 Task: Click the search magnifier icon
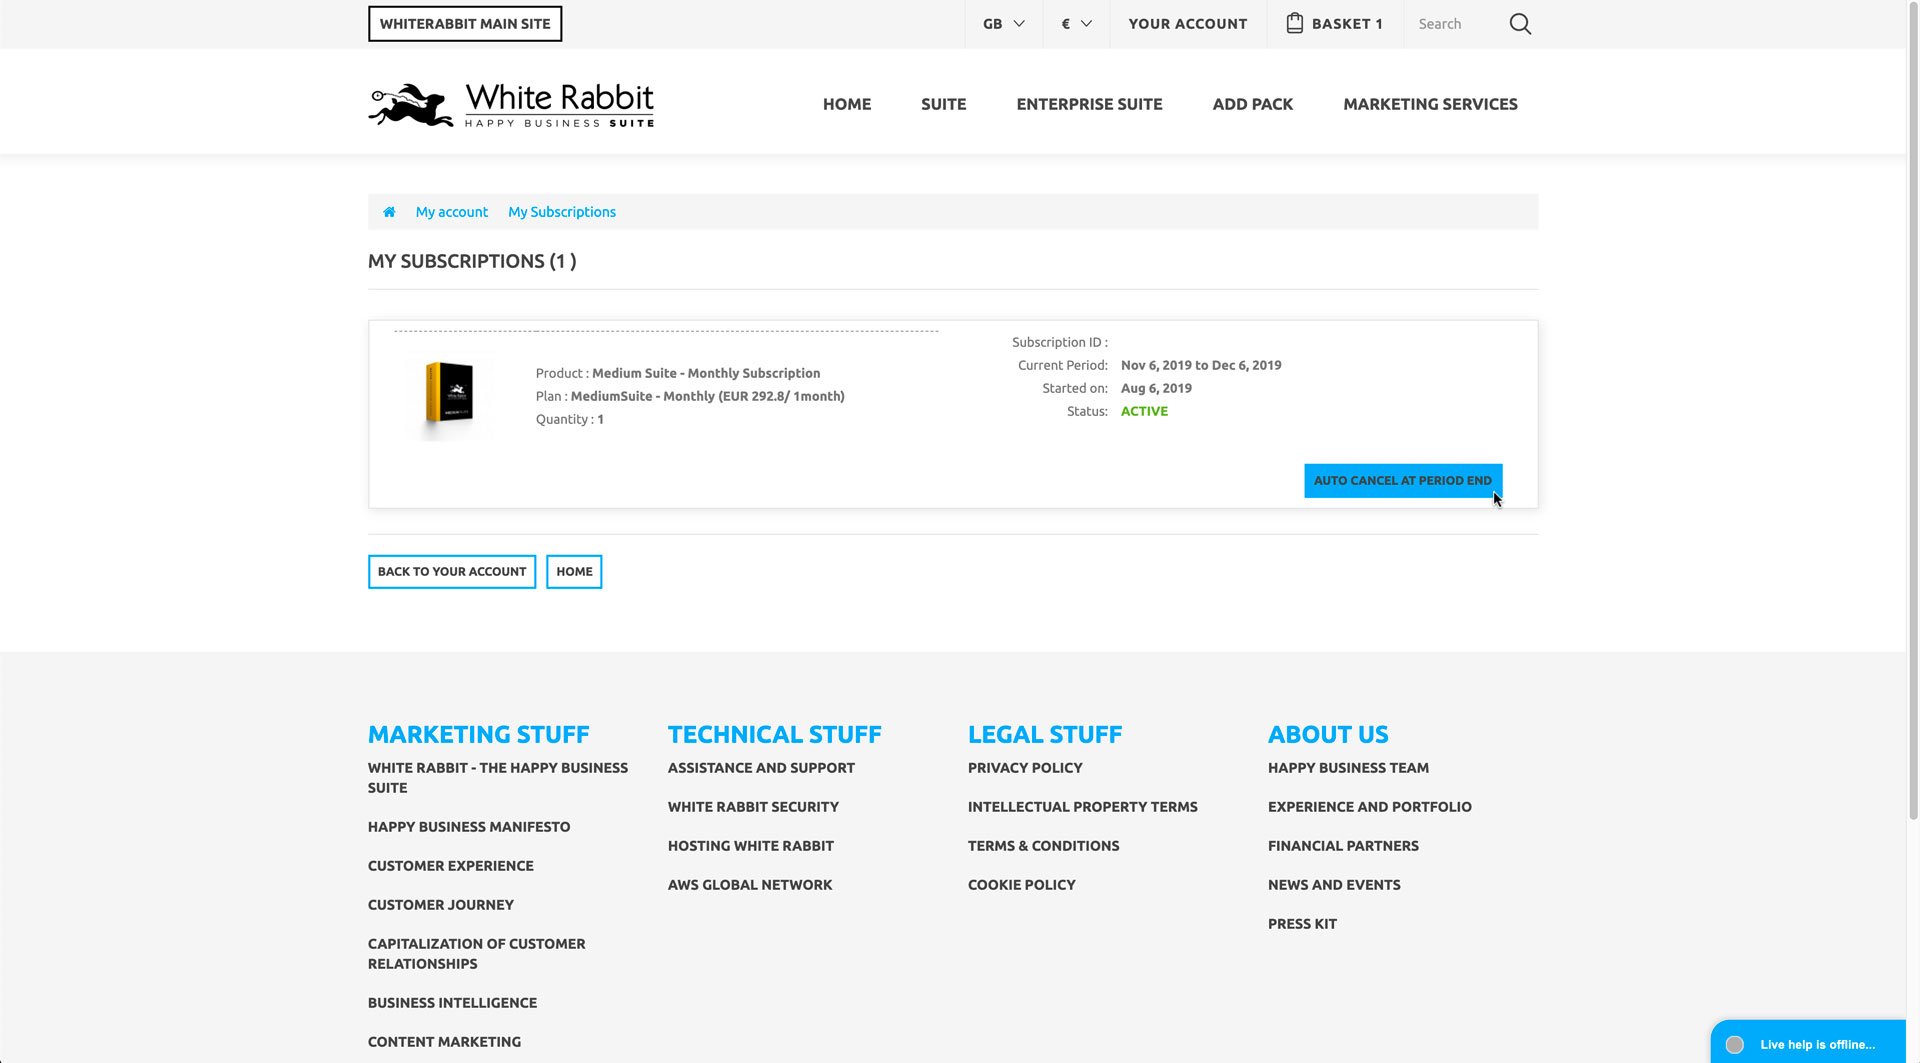(x=1520, y=24)
